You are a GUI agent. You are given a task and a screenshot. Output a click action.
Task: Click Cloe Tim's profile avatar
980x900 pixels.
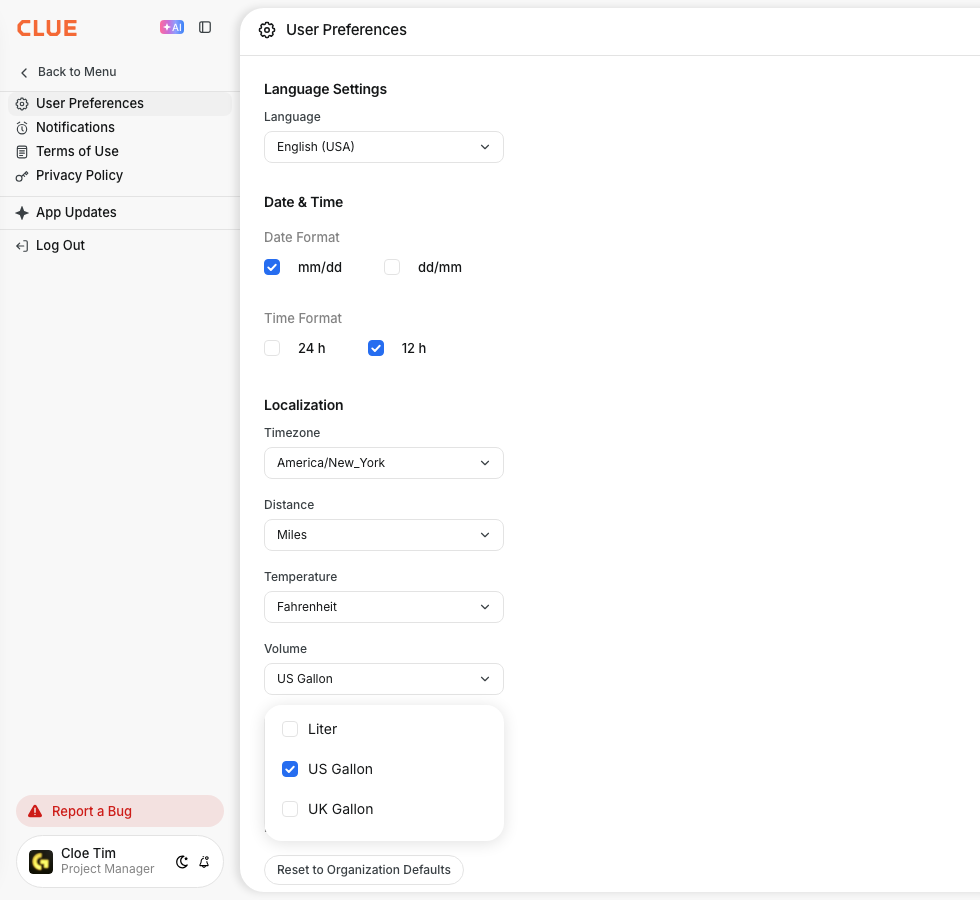pyautogui.click(x=41, y=862)
